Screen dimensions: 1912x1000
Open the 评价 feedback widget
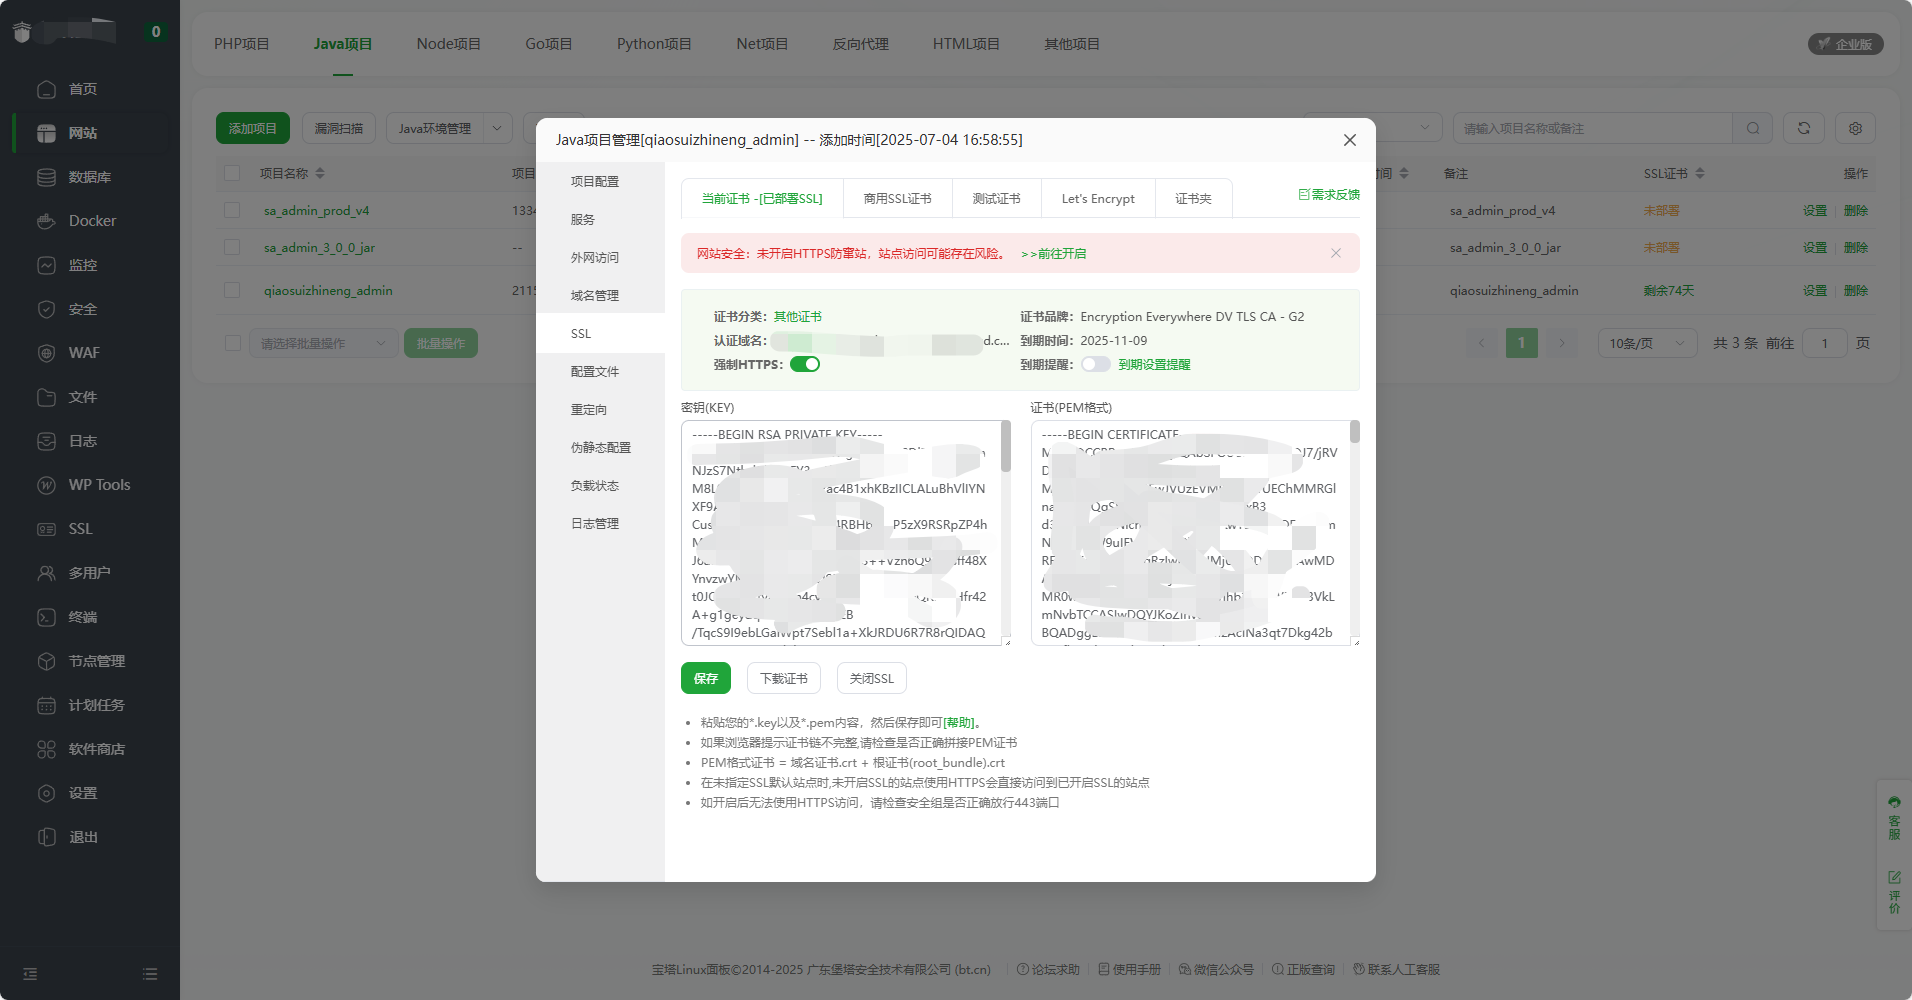coord(1894,892)
